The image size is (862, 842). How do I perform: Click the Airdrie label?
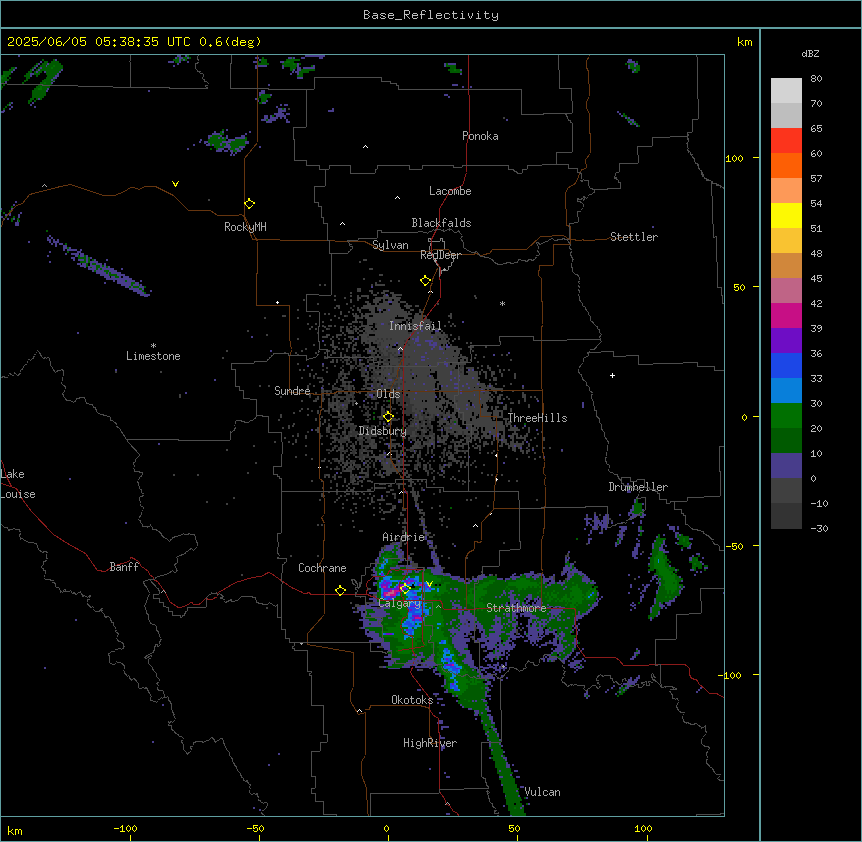[404, 537]
